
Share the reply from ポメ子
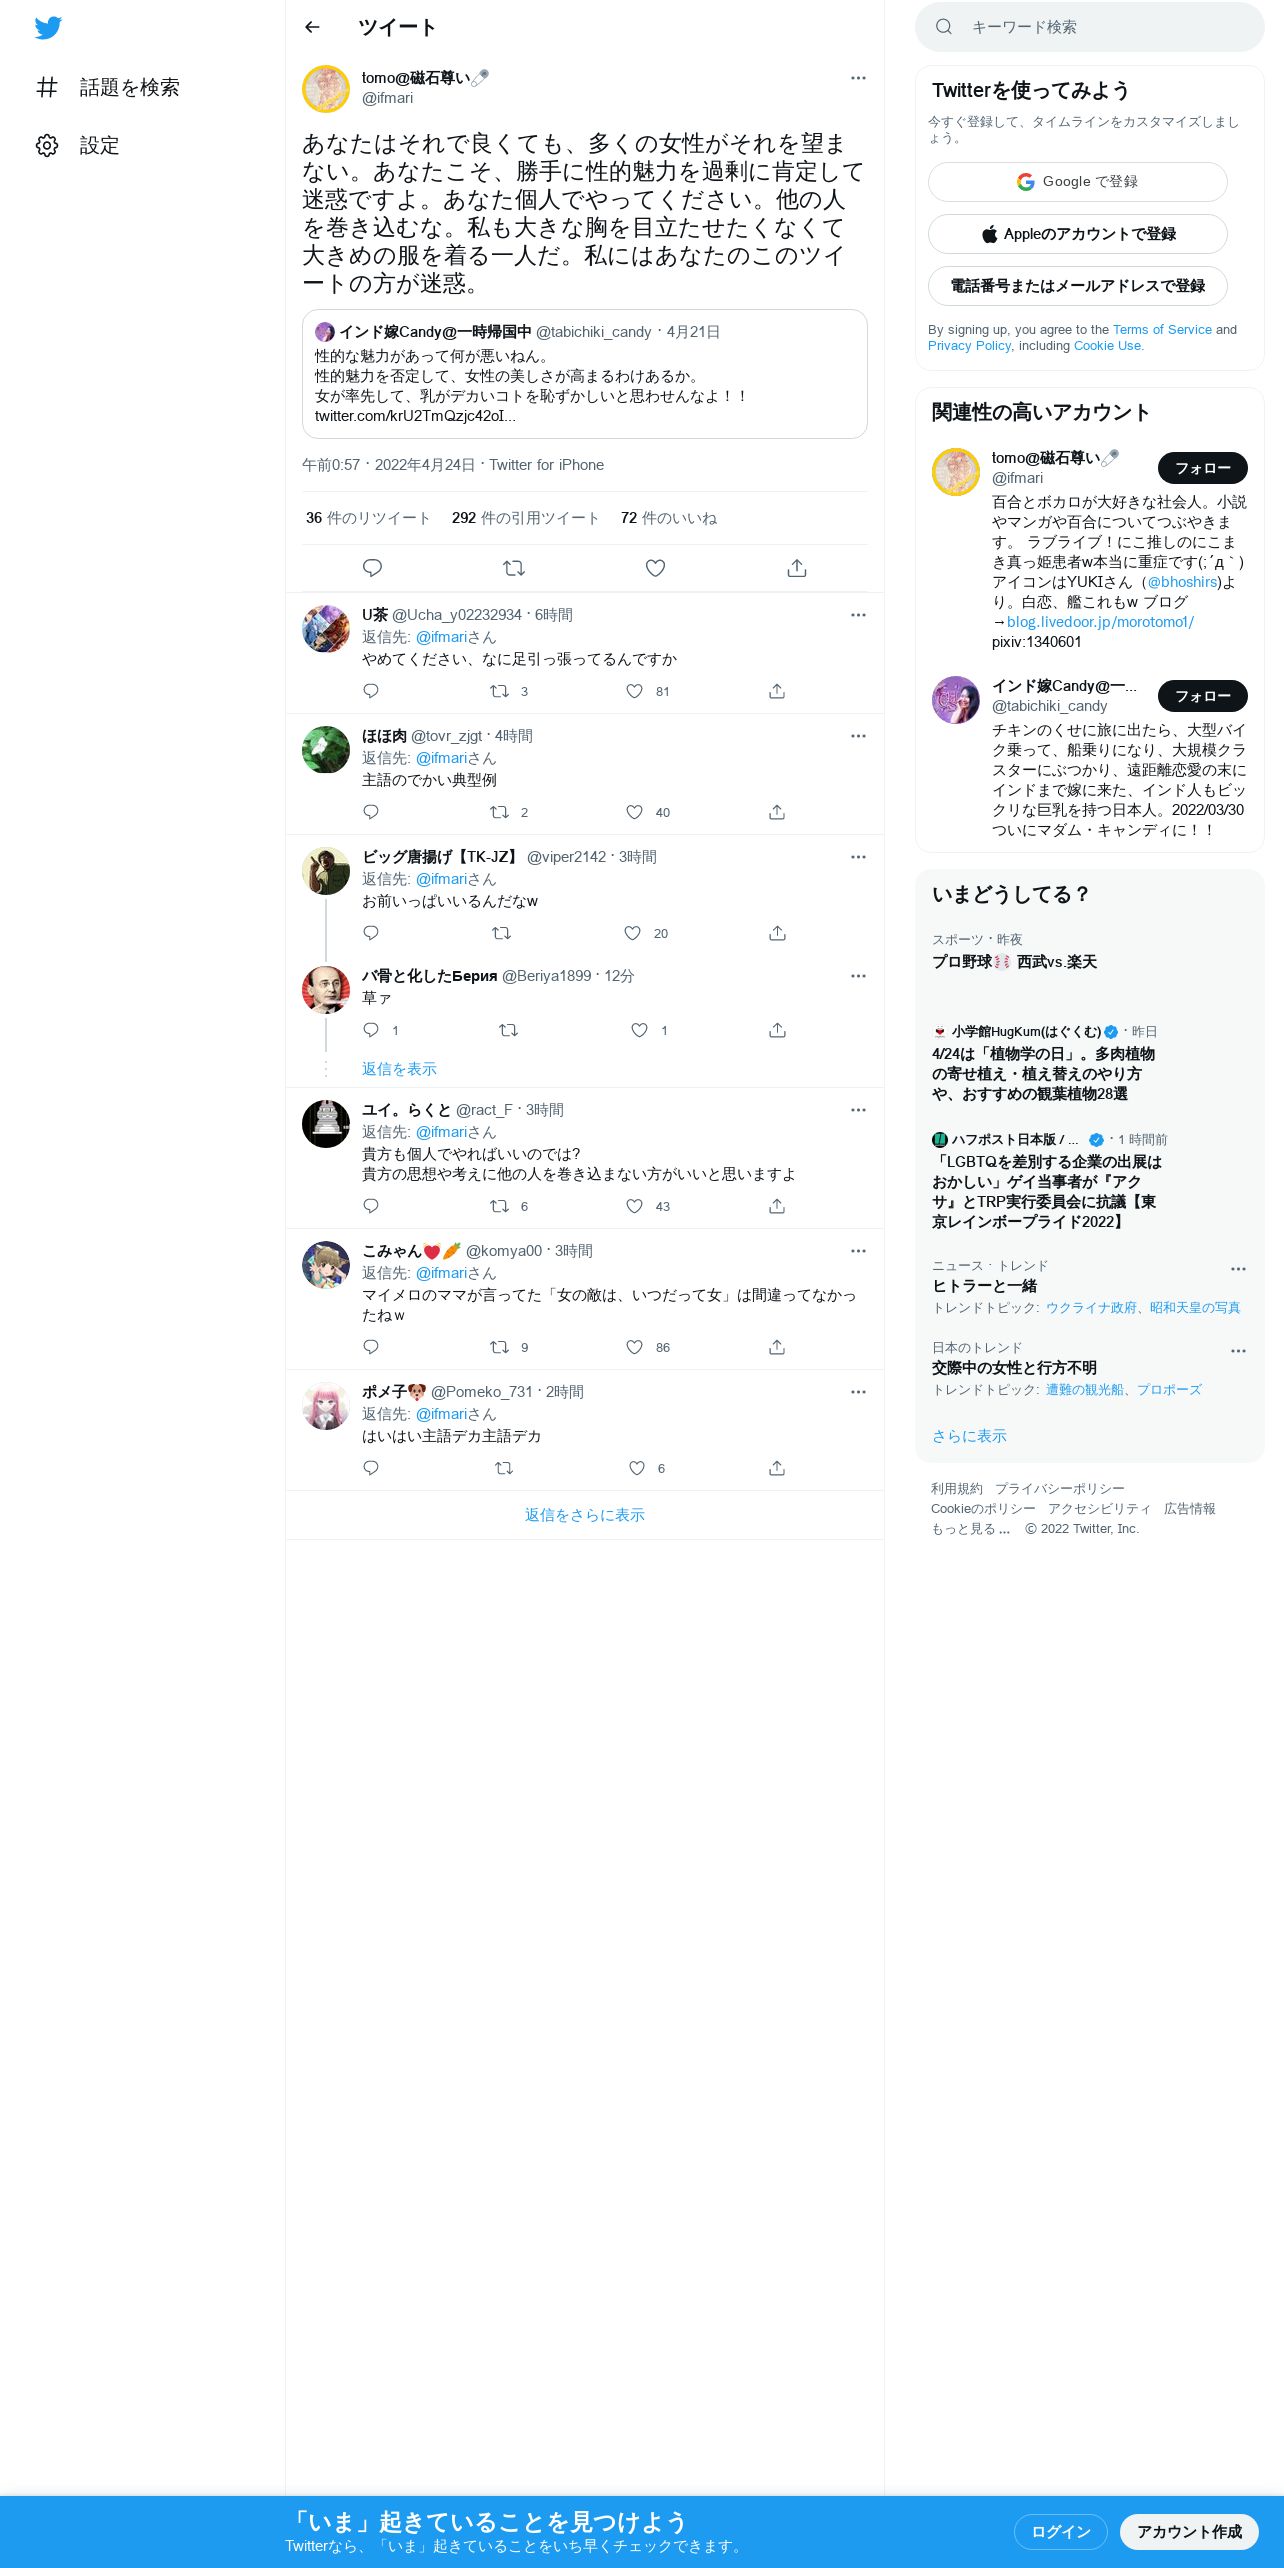pyautogui.click(x=777, y=1468)
